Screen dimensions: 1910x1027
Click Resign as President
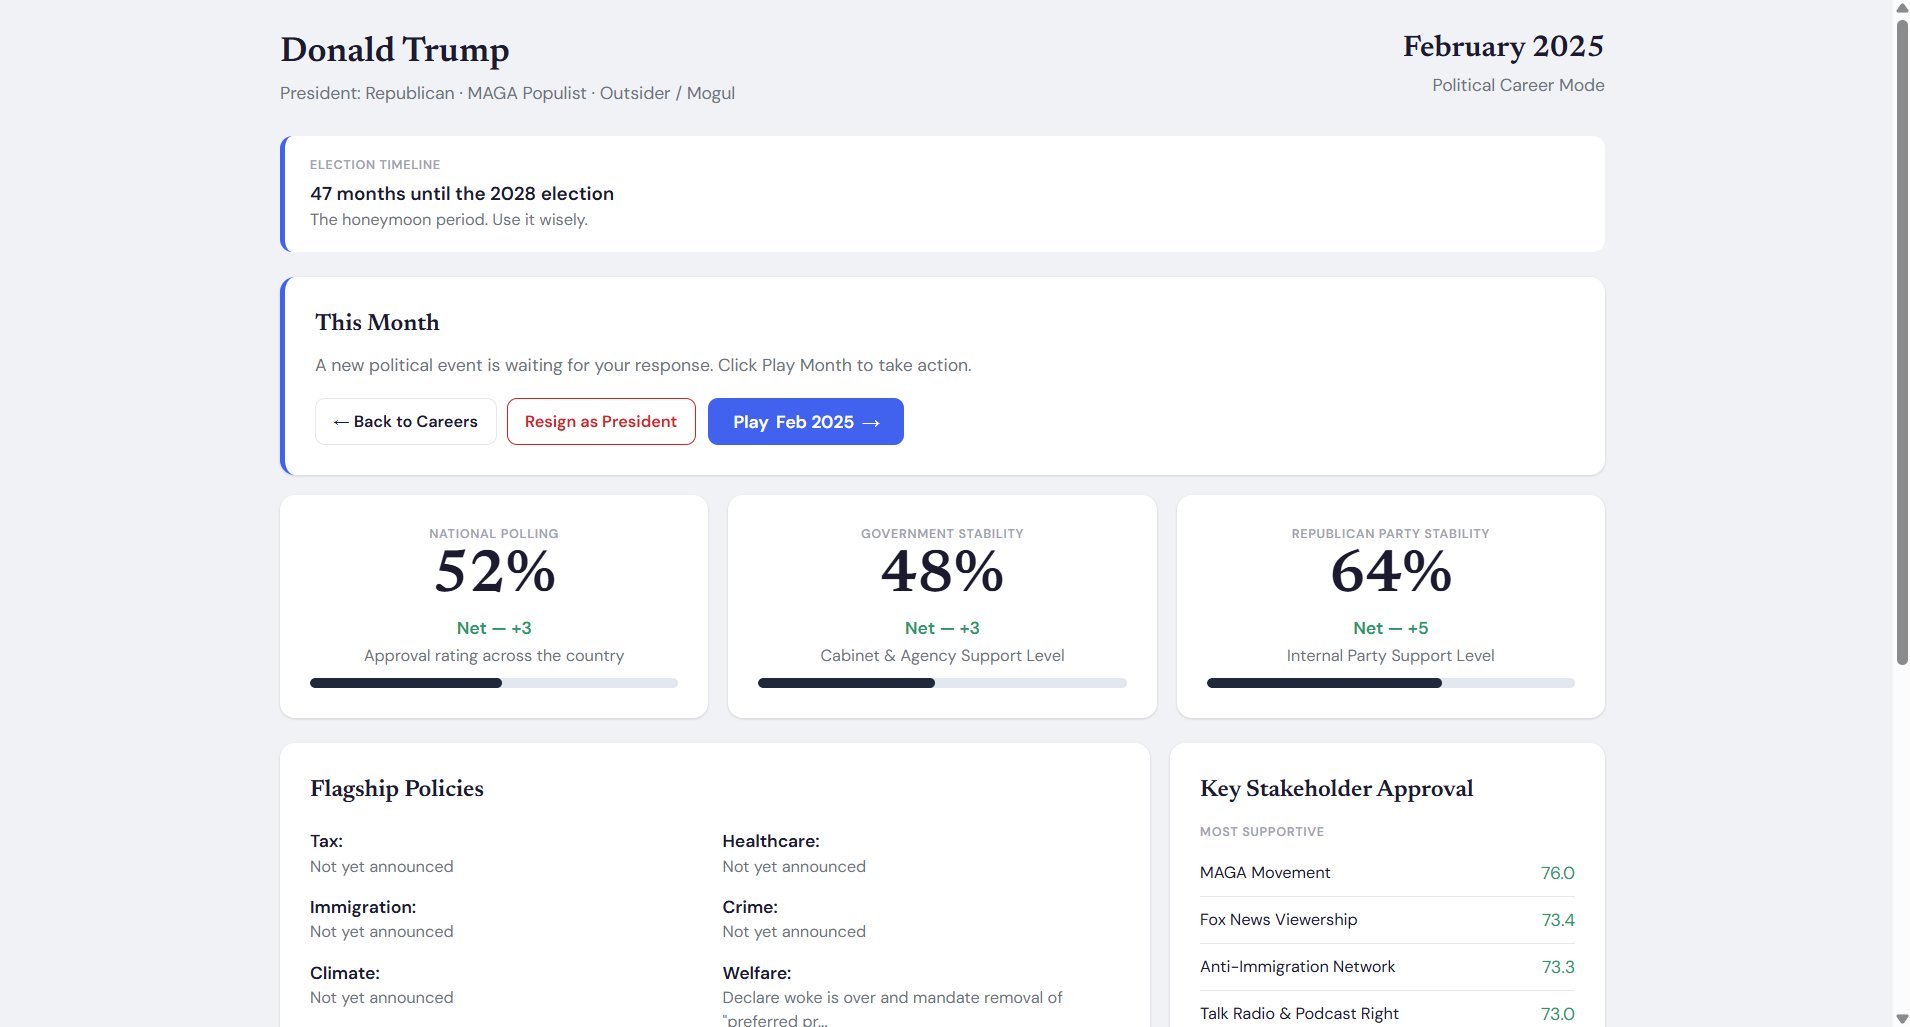tap(600, 421)
